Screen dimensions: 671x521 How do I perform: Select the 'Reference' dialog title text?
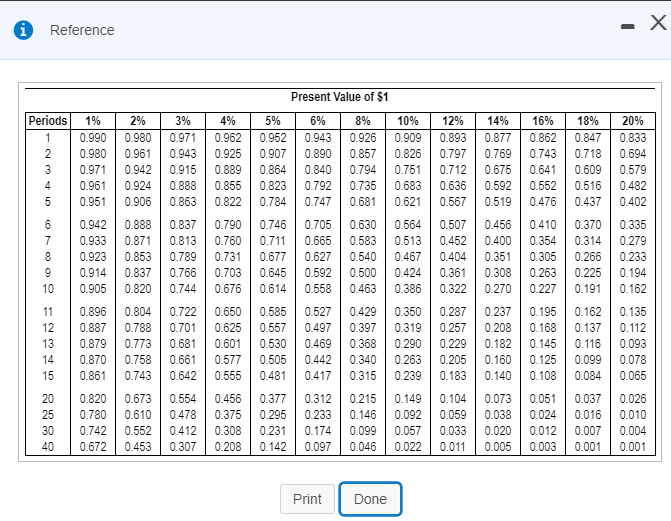pos(82,30)
